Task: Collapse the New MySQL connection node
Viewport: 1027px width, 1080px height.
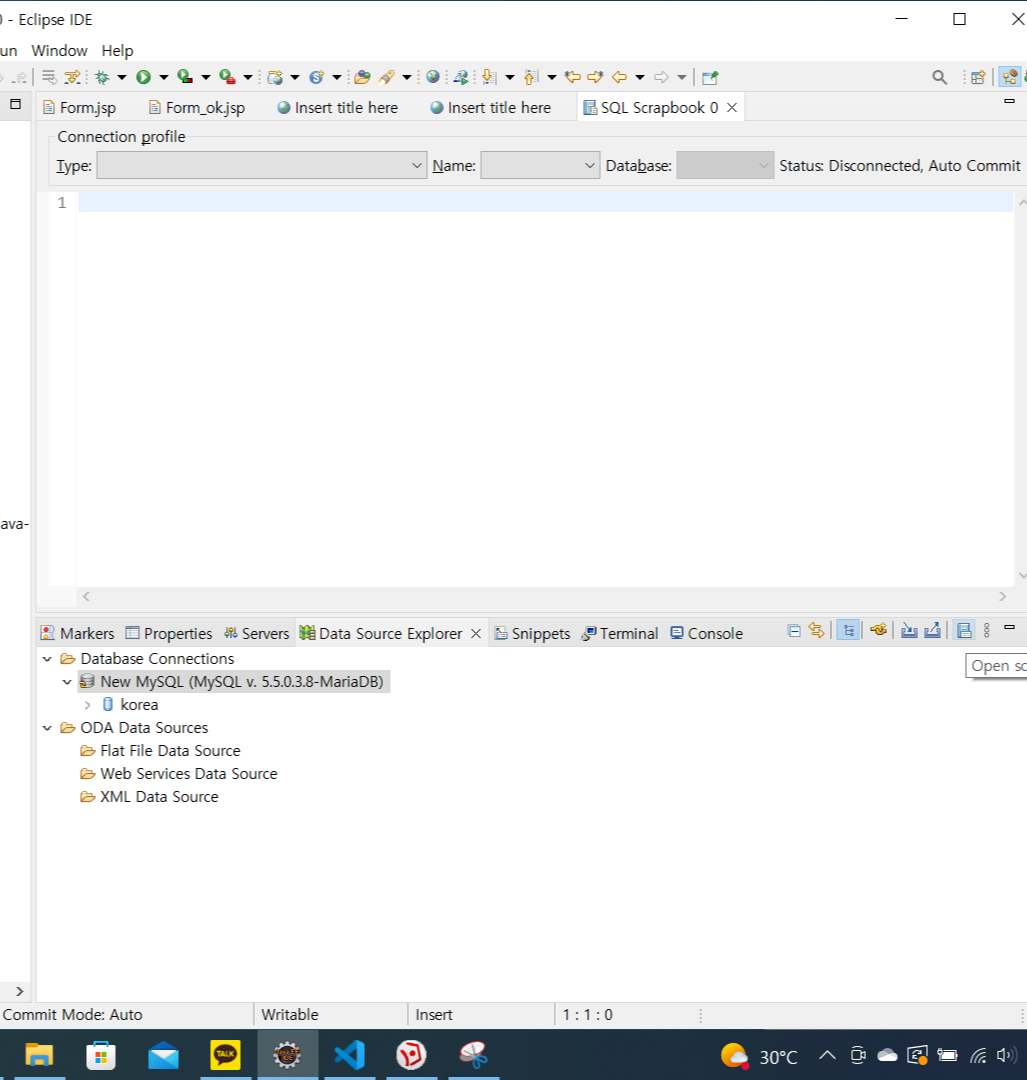Action: point(67,682)
